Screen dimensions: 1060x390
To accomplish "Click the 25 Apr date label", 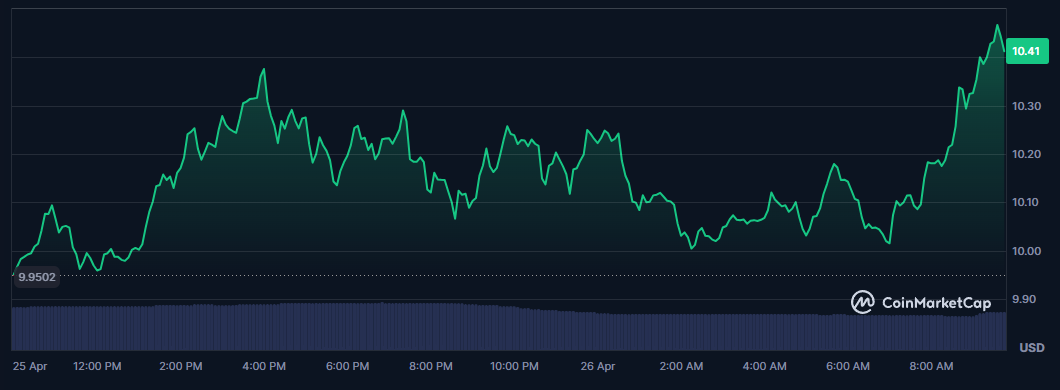I will tap(30, 366).
